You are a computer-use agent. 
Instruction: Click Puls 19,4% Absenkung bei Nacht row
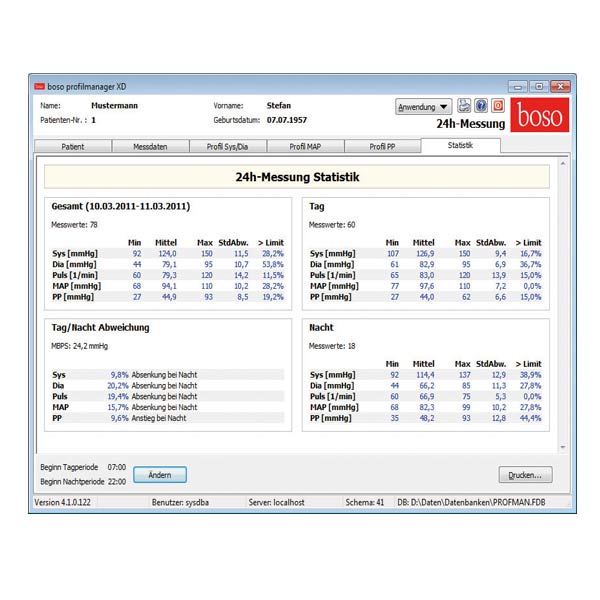[168, 397]
